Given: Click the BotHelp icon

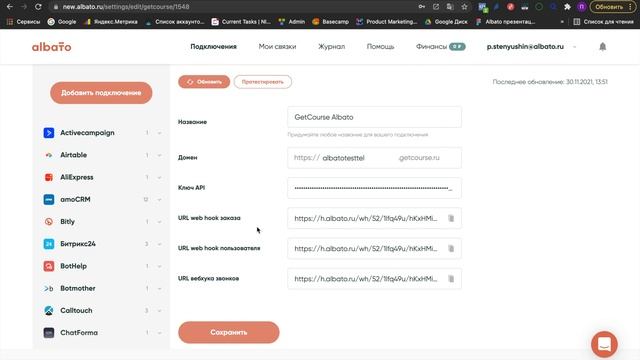Looking at the screenshot, I should tap(49, 266).
